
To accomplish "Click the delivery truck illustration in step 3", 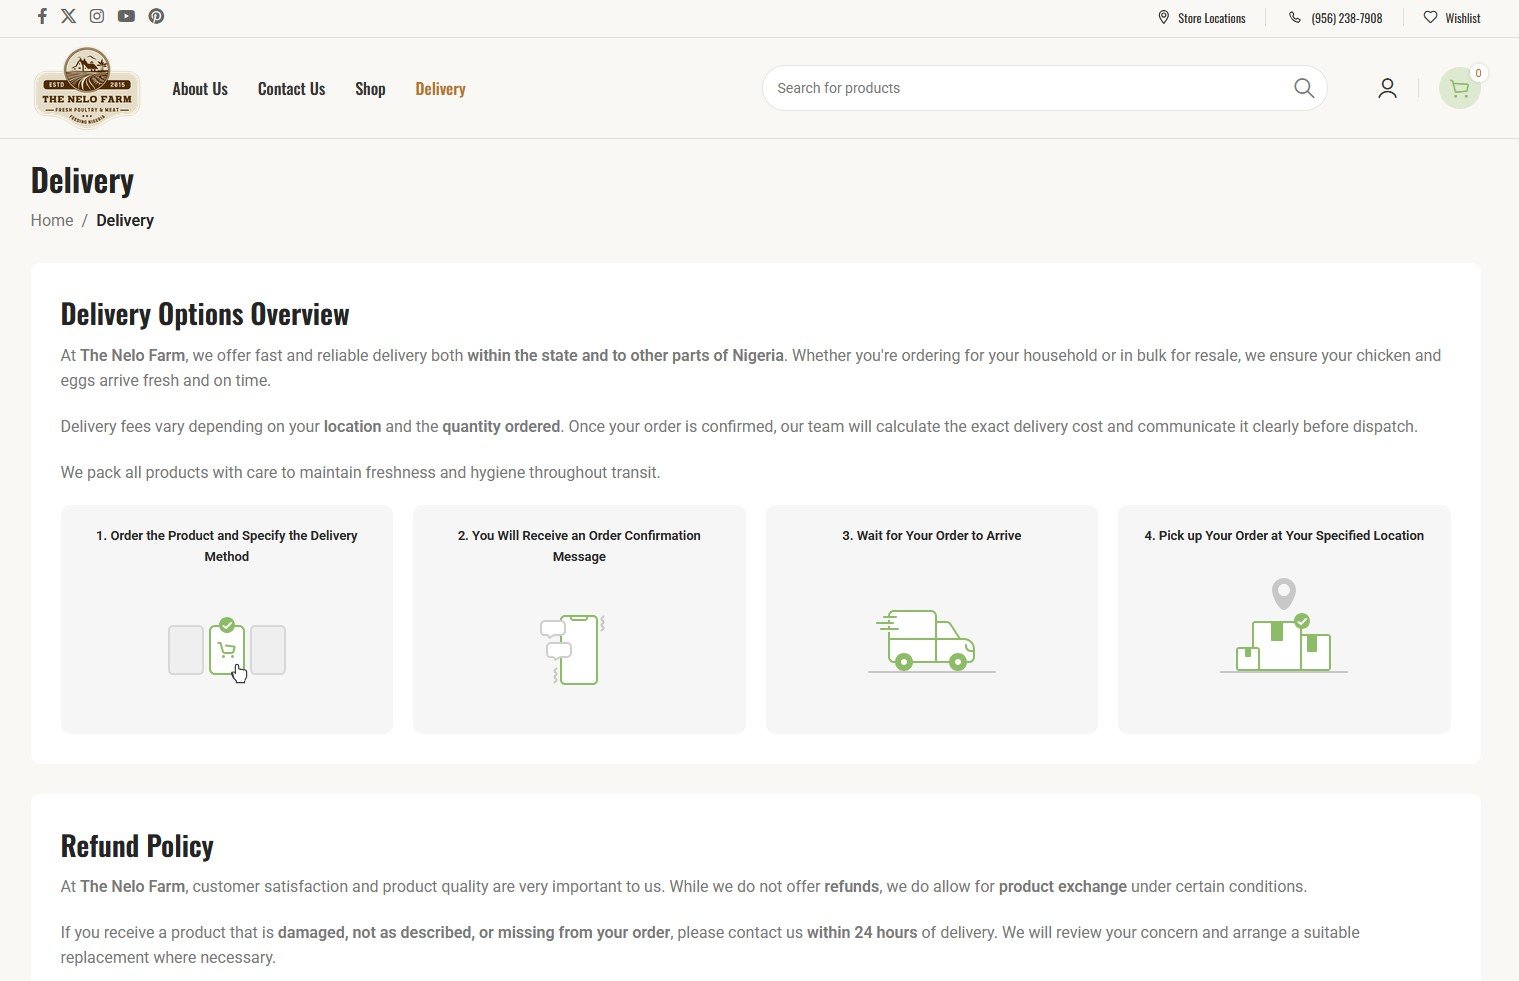I will pos(931,641).
